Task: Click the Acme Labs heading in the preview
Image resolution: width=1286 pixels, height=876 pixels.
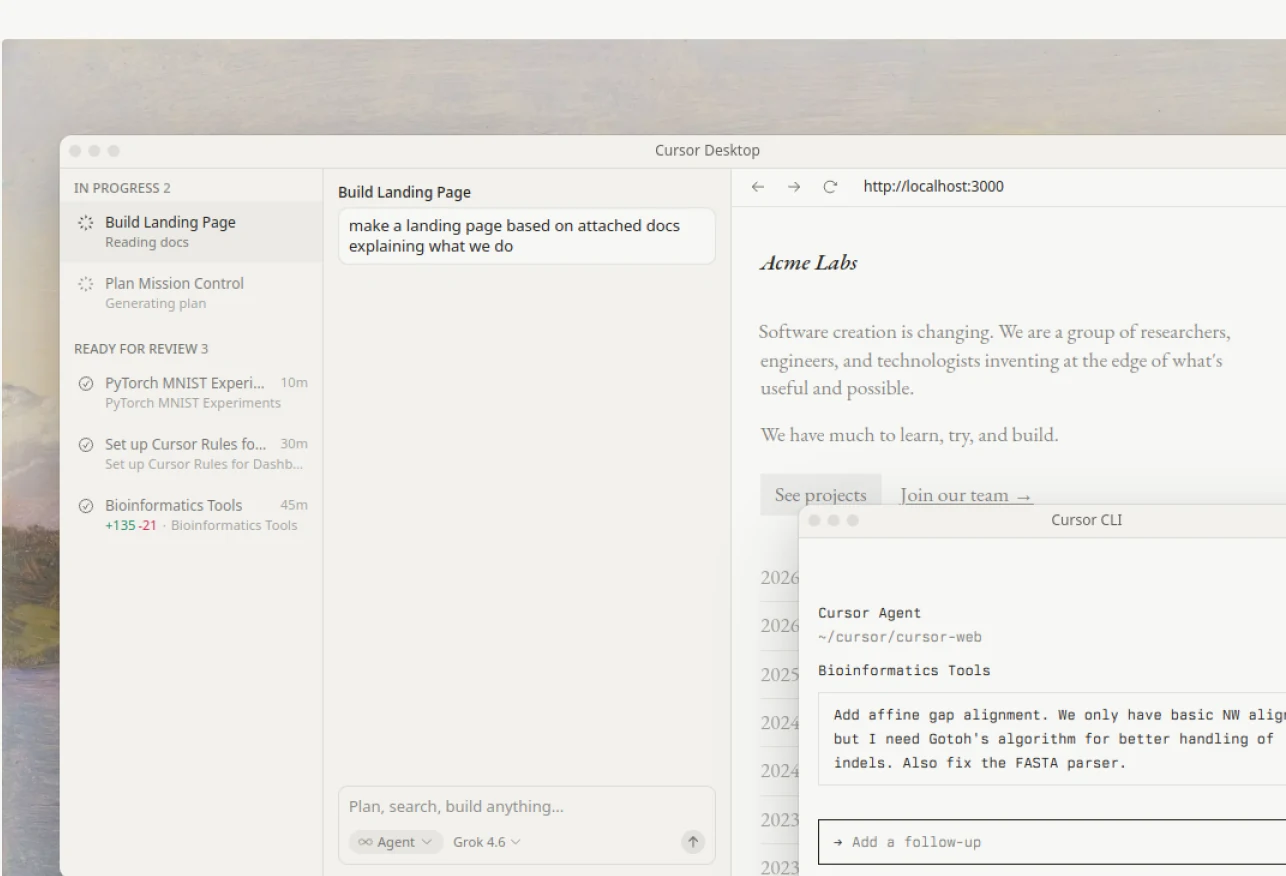Action: [809, 263]
